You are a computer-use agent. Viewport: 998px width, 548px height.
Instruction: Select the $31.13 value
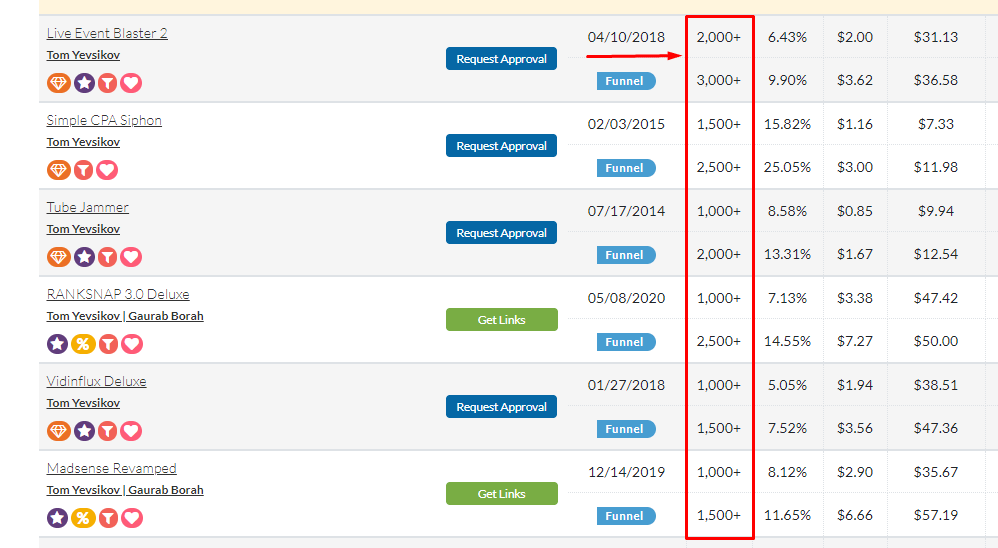pyautogui.click(x=936, y=37)
